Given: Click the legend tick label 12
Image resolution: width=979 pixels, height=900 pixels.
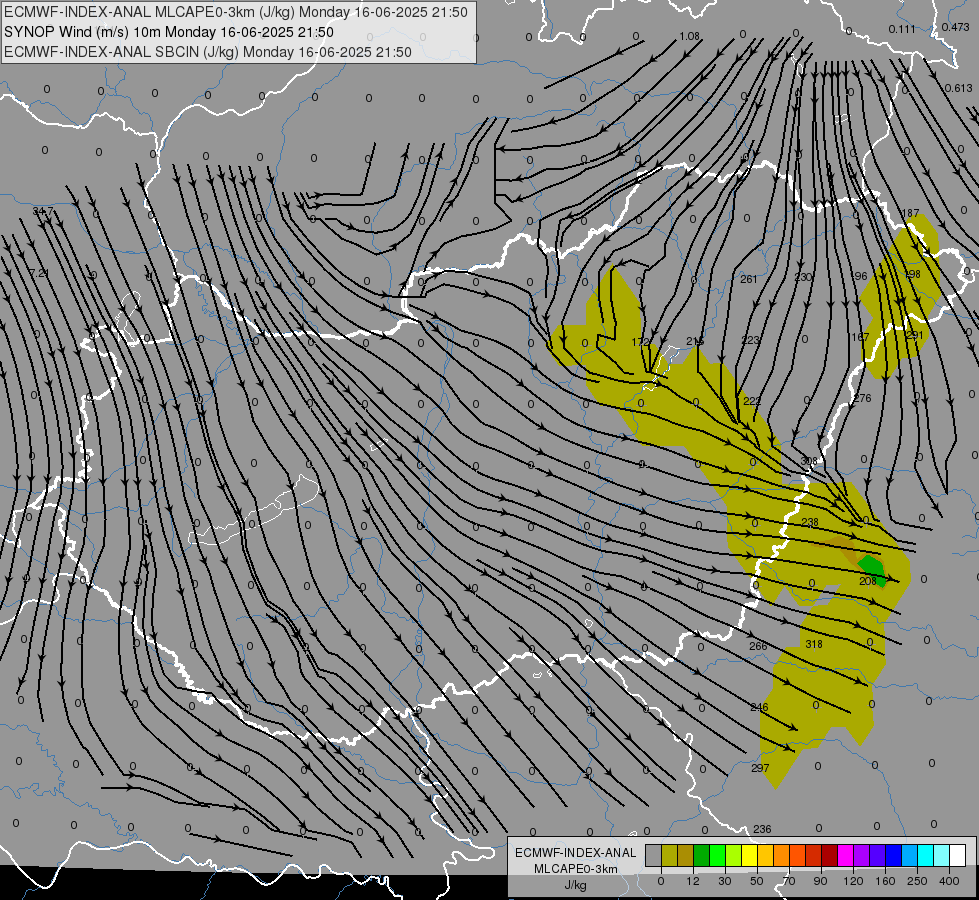Looking at the screenshot, I should 692,881.
